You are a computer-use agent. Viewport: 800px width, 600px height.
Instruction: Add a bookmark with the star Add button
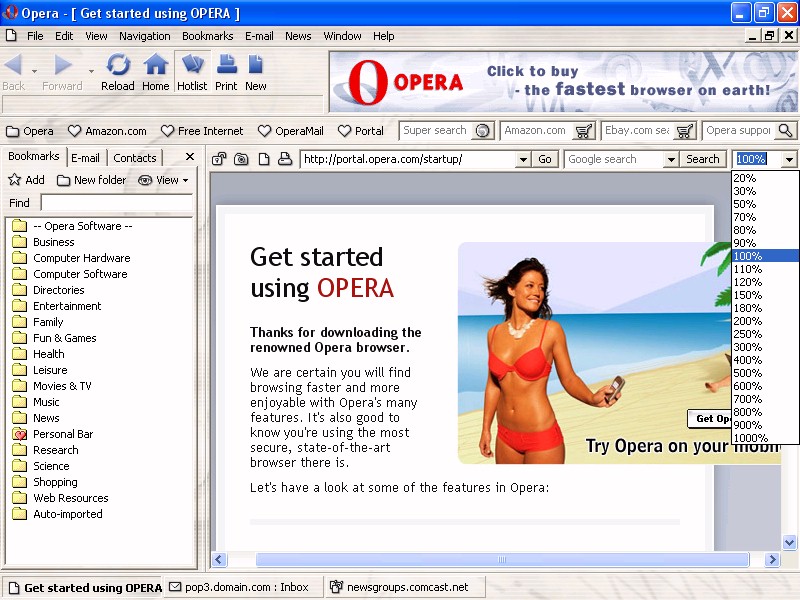(x=27, y=180)
